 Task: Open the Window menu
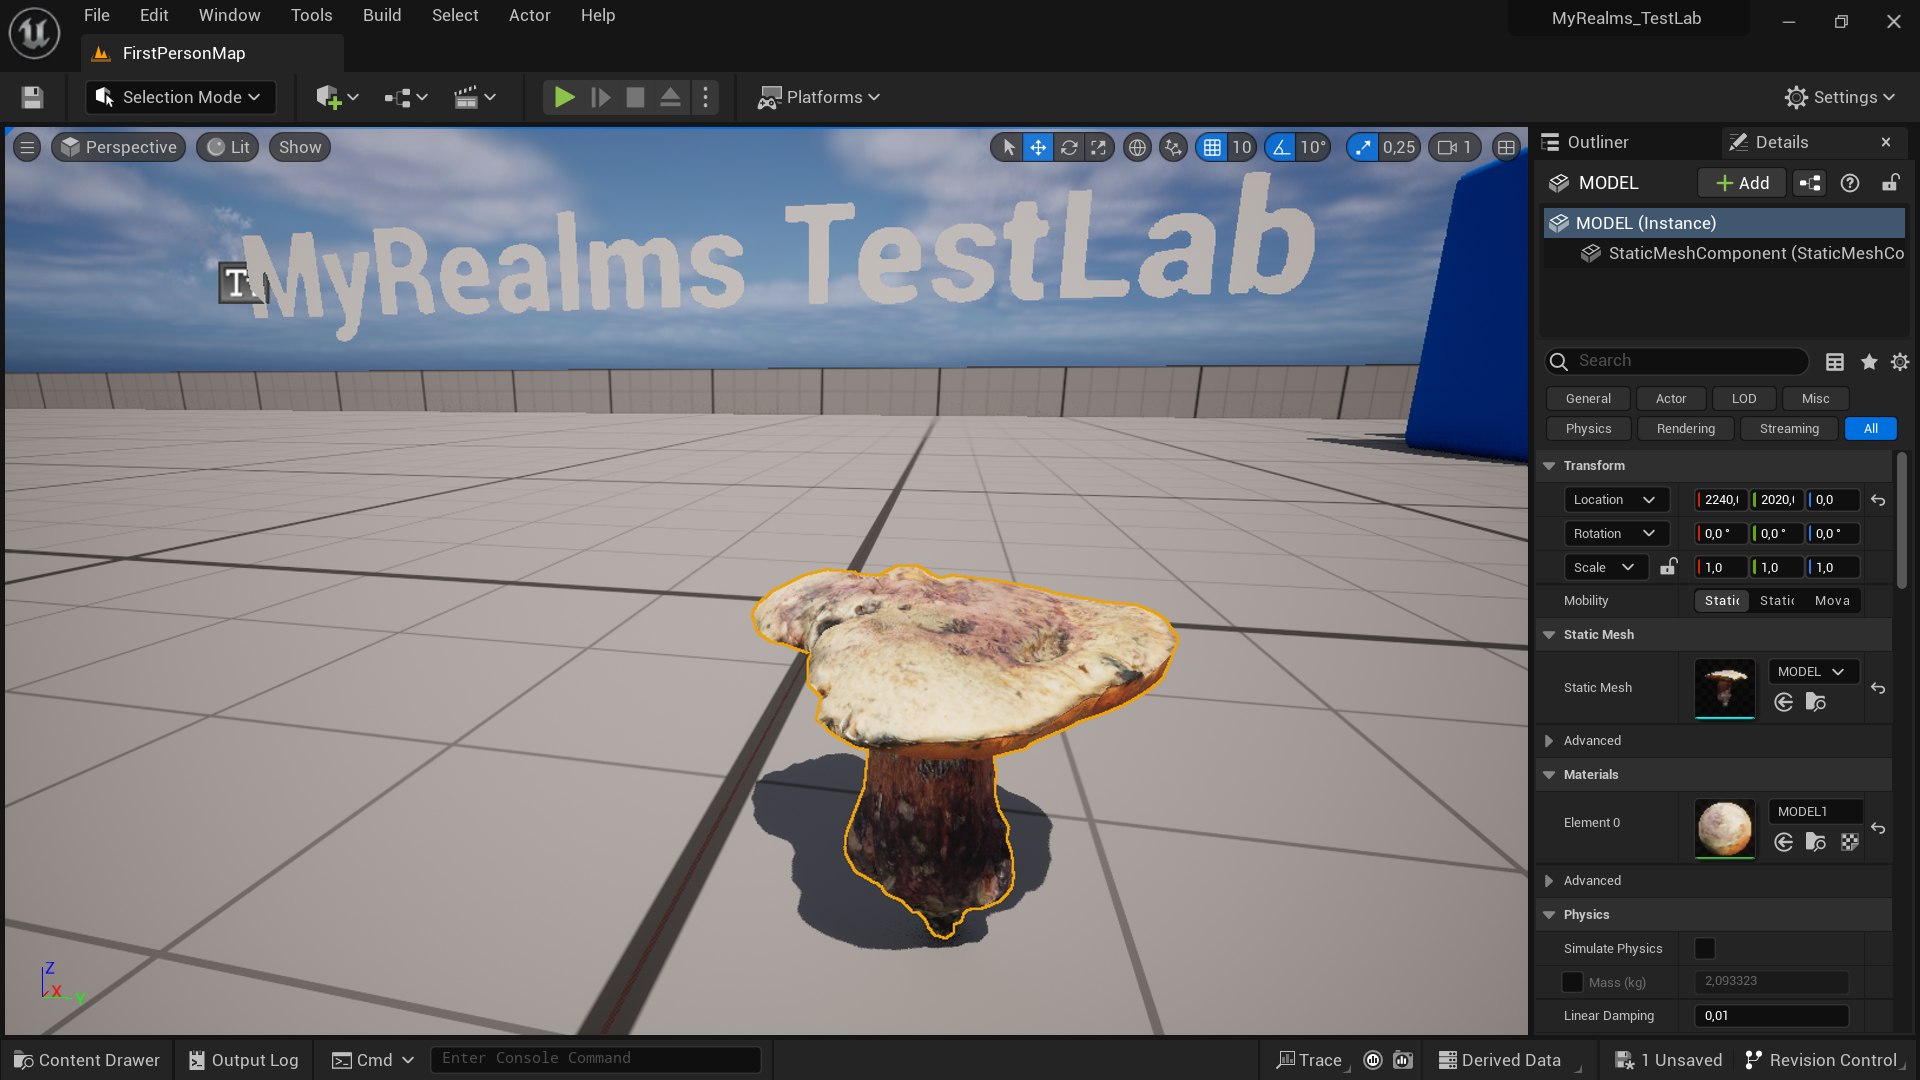point(229,15)
